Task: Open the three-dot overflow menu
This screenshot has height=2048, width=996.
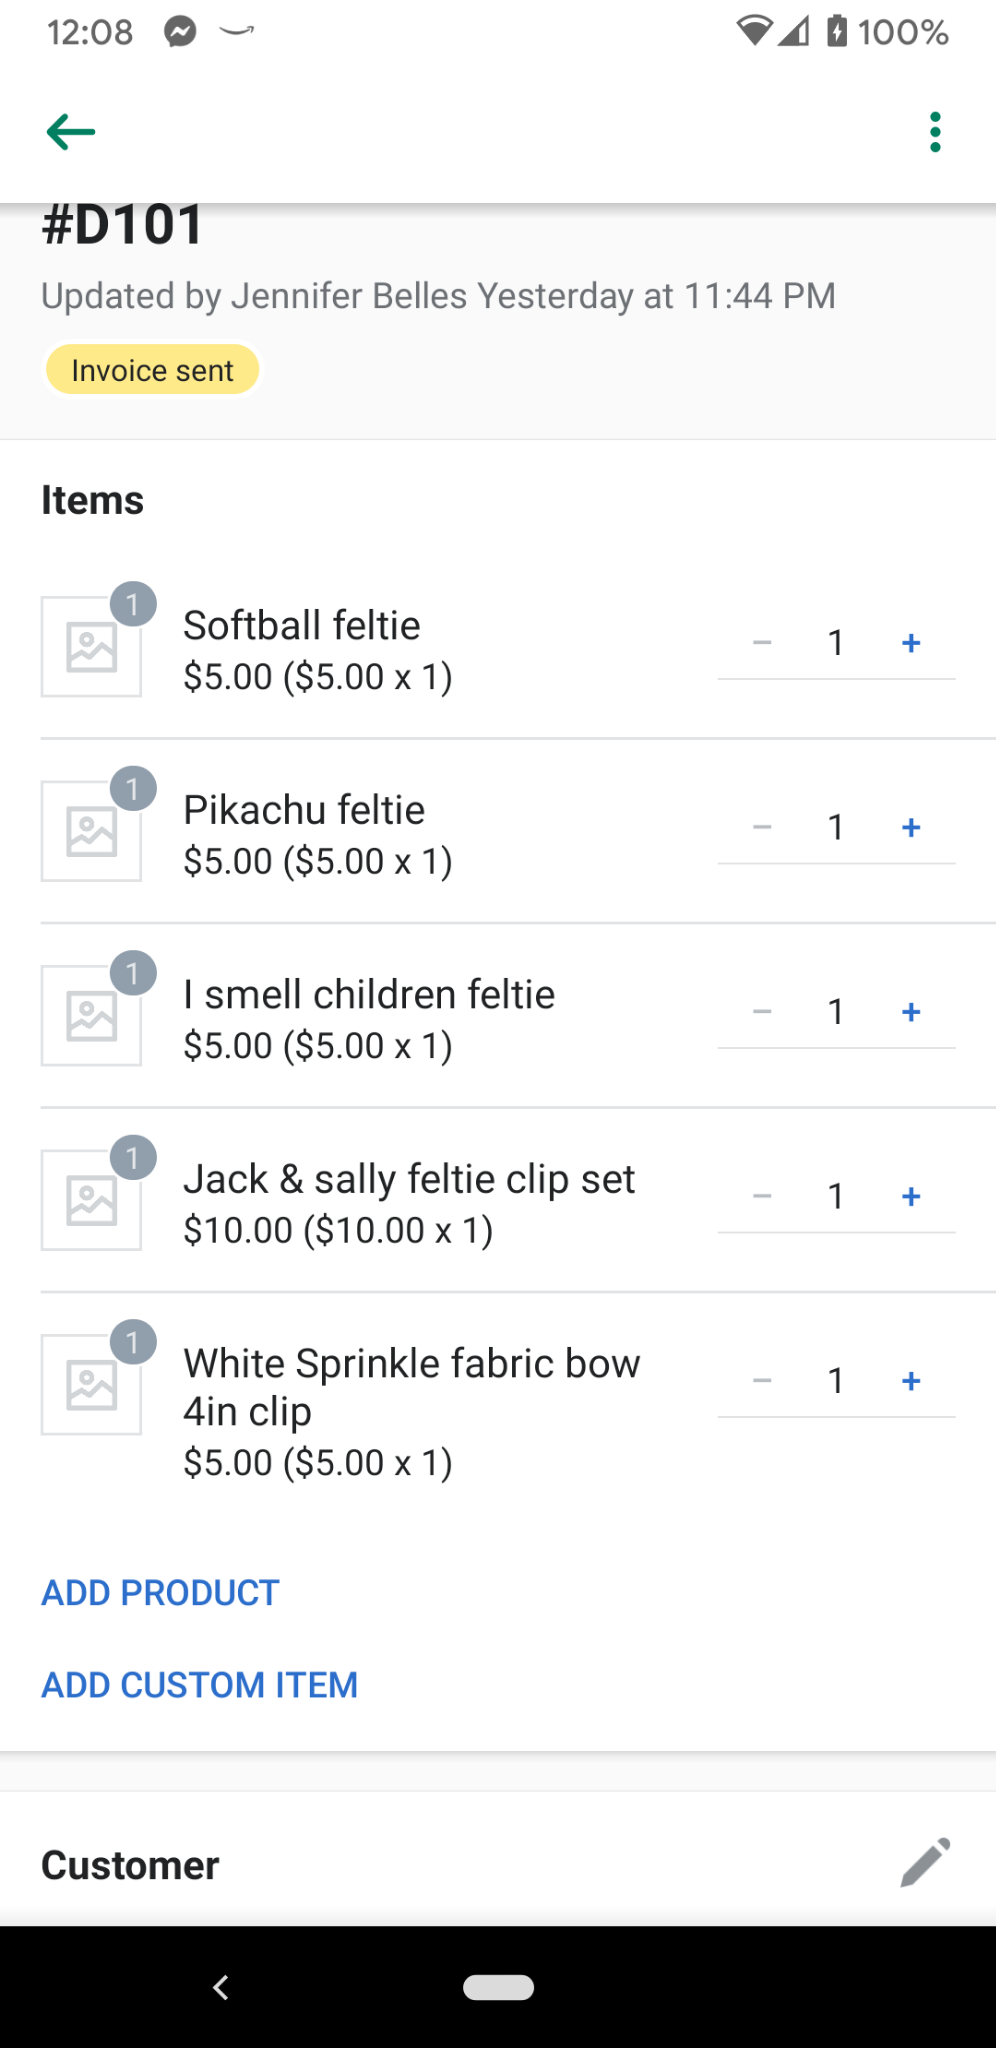Action: [935, 132]
